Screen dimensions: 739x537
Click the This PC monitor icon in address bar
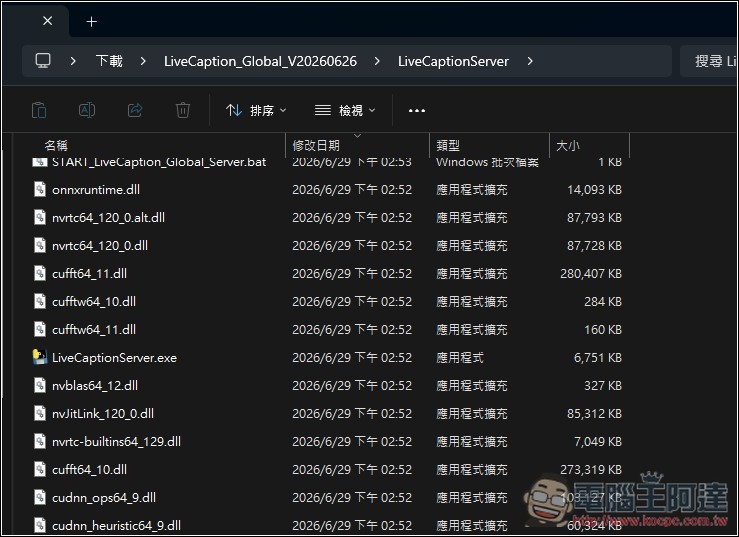click(43, 61)
